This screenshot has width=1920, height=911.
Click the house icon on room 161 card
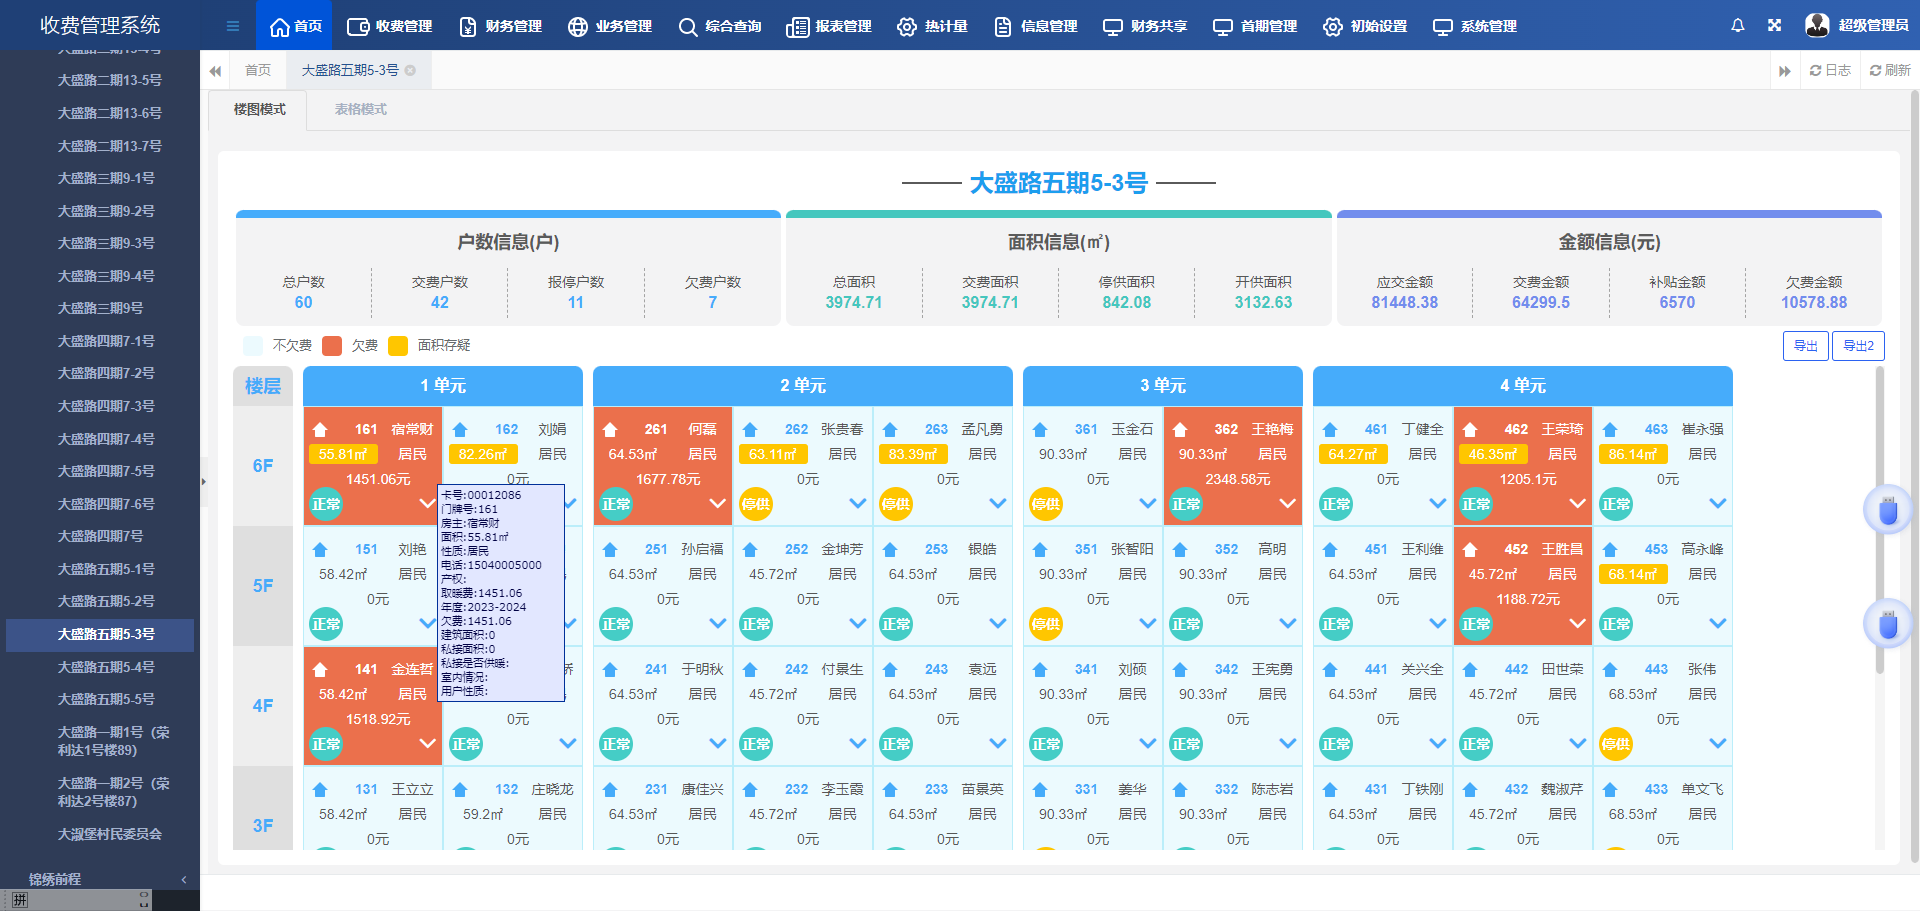tap(320, 428)
